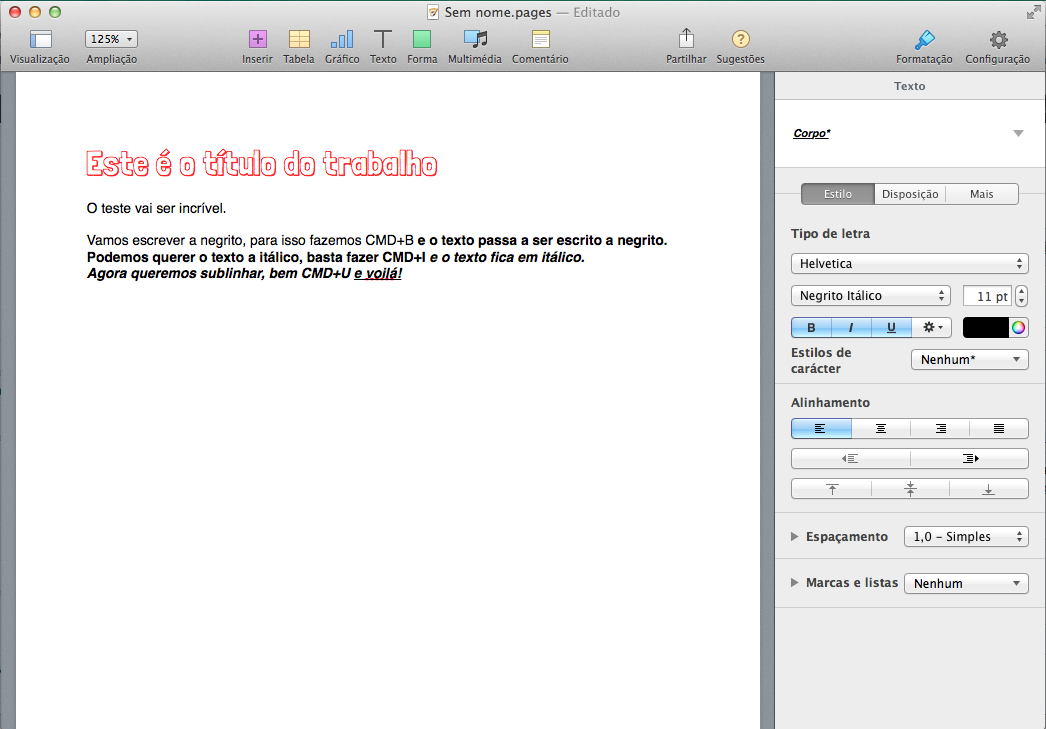Add a chart via Gráfico icon

tap(342, 39)
